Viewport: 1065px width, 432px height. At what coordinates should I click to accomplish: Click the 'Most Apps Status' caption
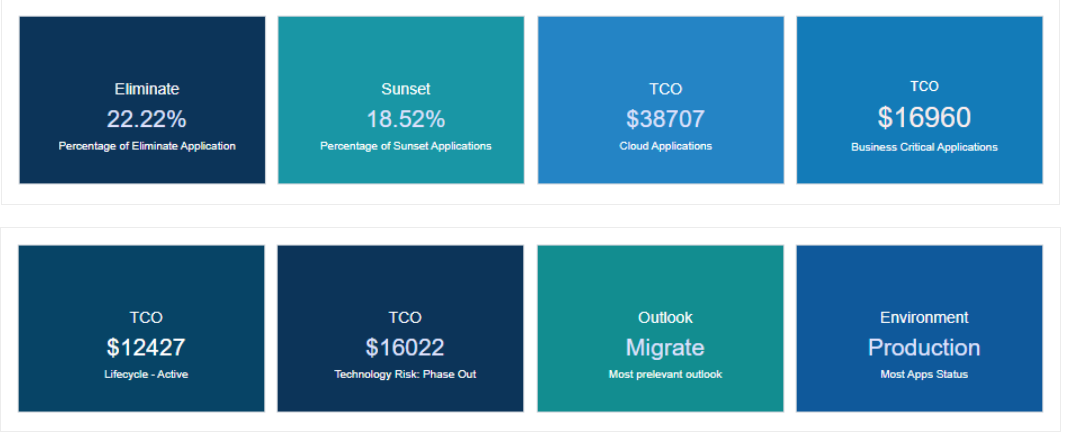(x=924, y=374)
